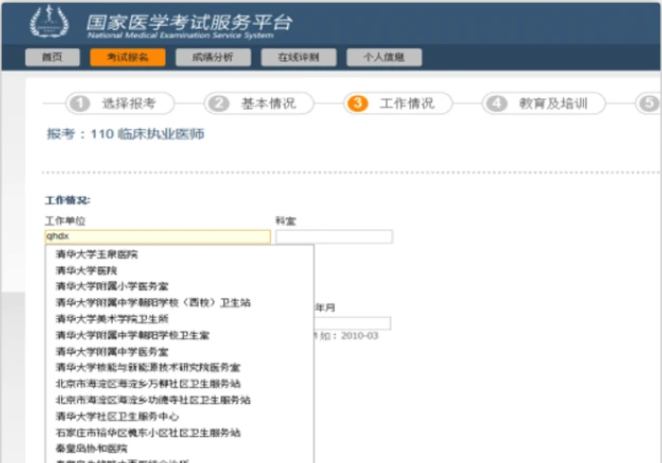Select step 3 工作情况
The image size is (662, 463).
(398, 103)
